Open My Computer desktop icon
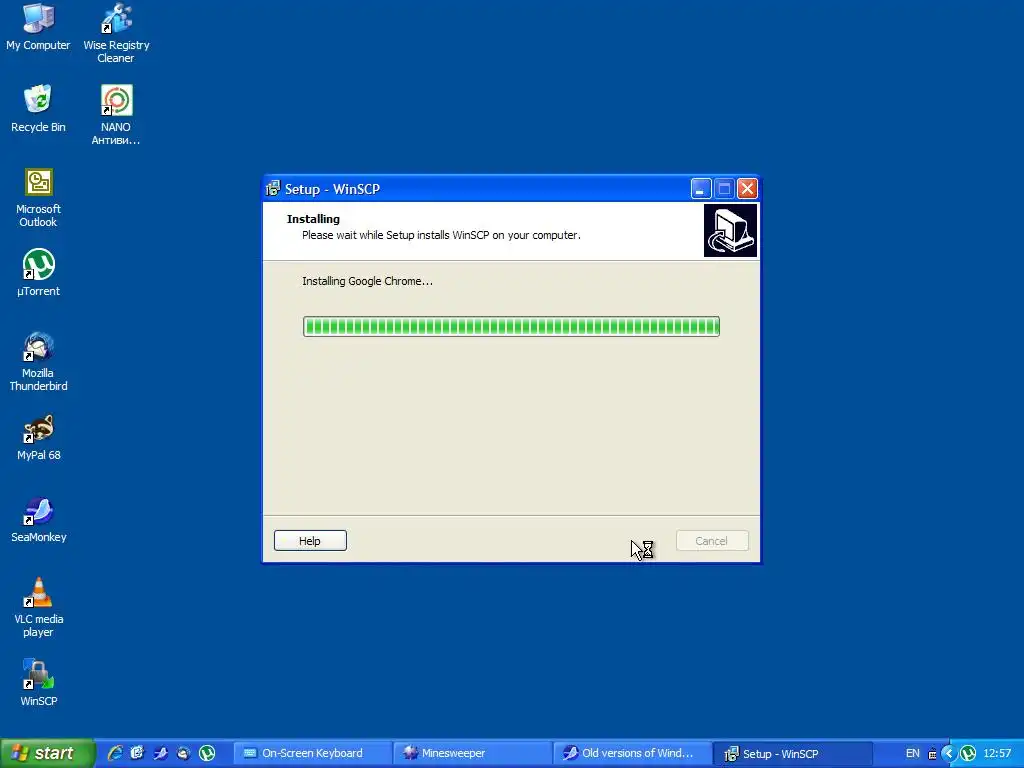Viewport: 1024px width, 768px height. (38, 27)
